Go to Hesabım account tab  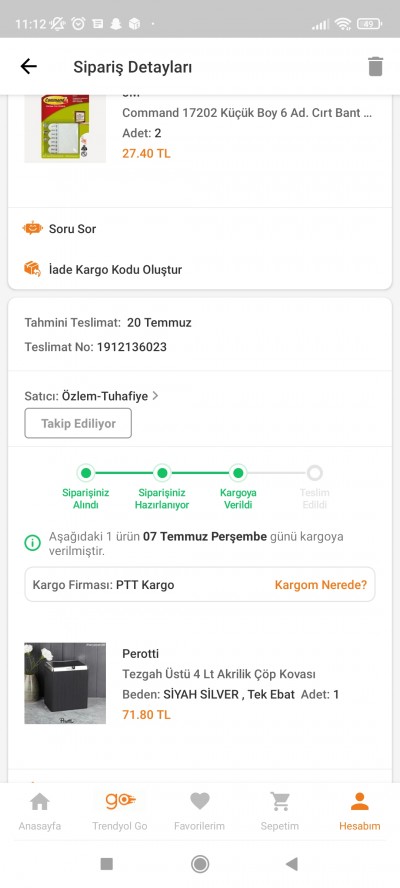coord(360,811)
